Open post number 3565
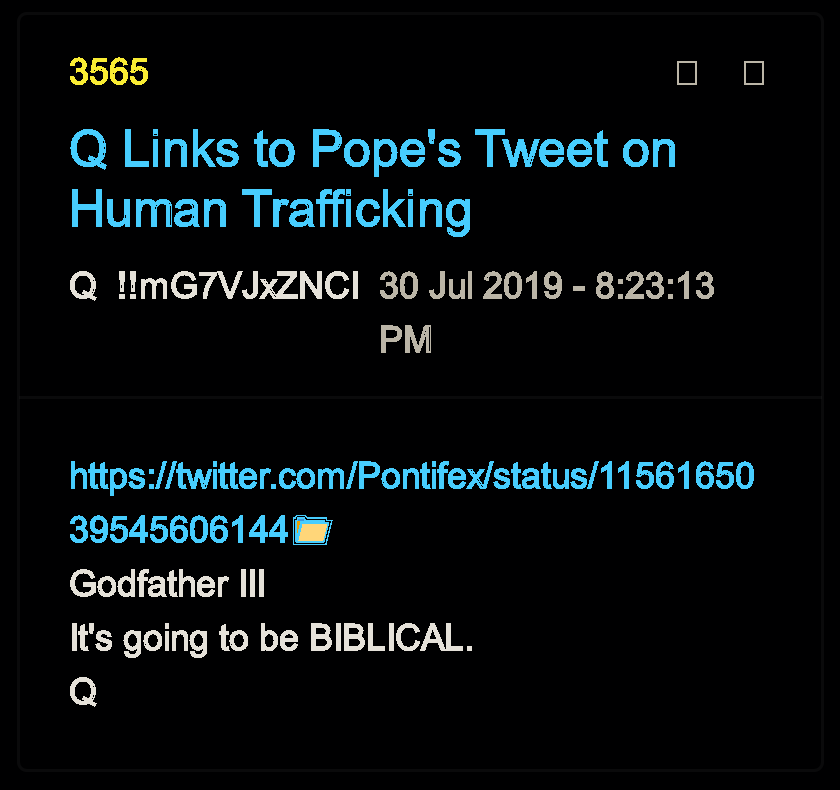Image resolution: width=840 pixels, height=790 pixels. point(109,72)
